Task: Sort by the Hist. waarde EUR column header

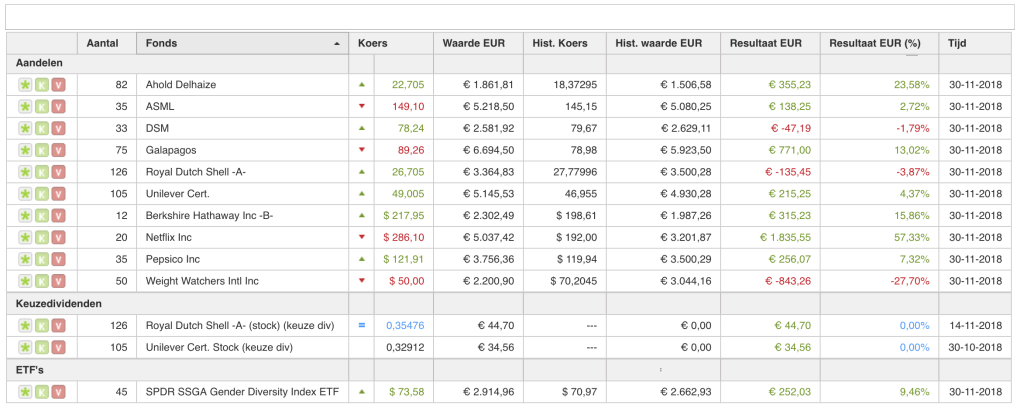Action: tap(663, 44)
